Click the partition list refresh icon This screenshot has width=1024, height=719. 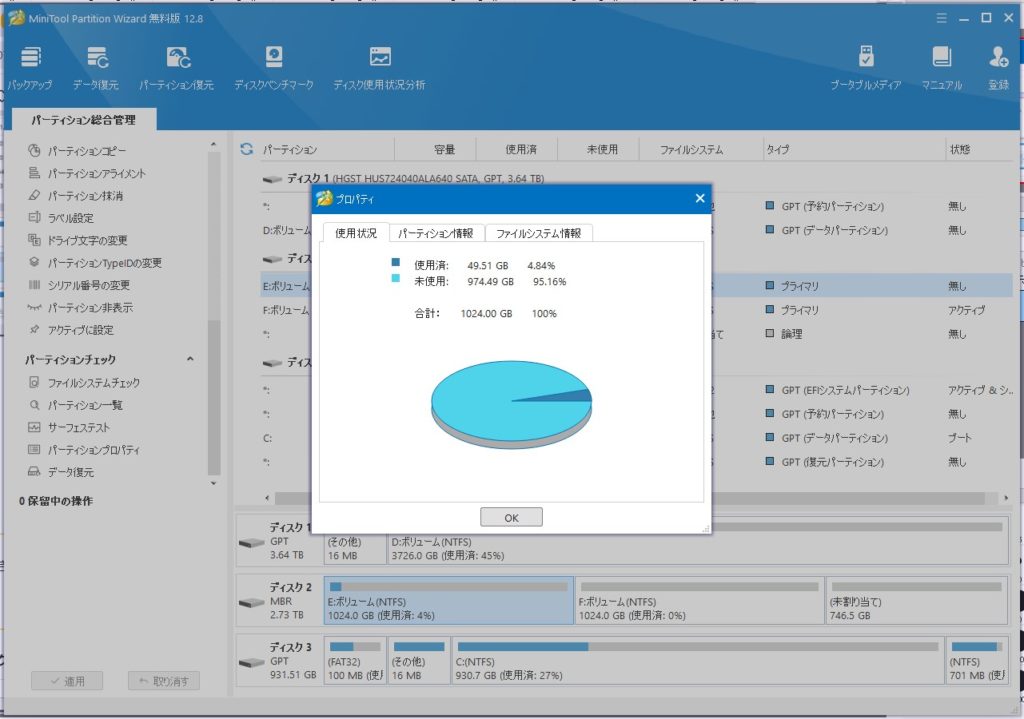tap(246, 149)
